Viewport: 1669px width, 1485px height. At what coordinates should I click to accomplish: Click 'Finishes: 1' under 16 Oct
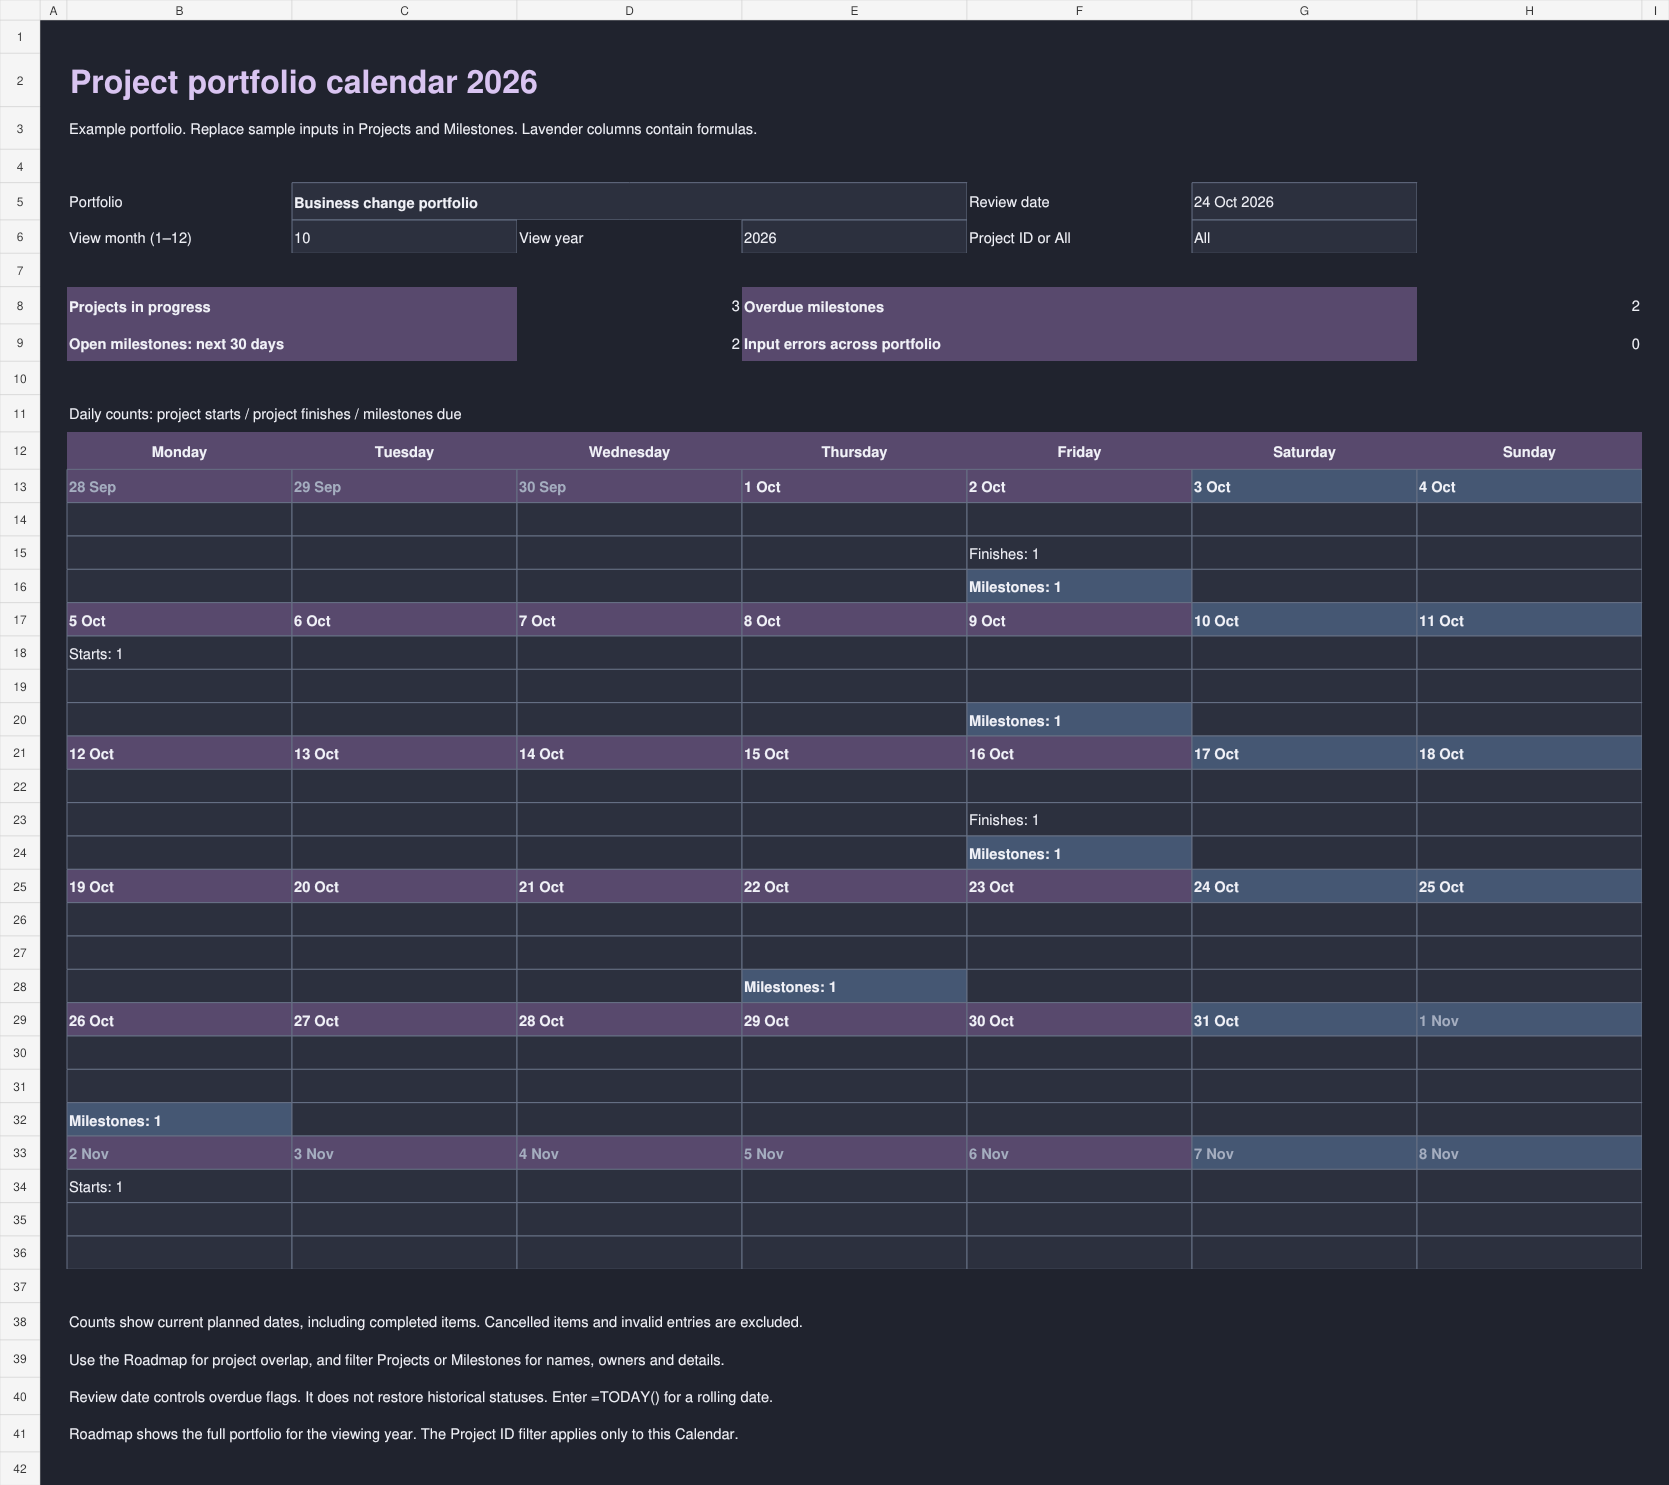[x=1079, y=820]
